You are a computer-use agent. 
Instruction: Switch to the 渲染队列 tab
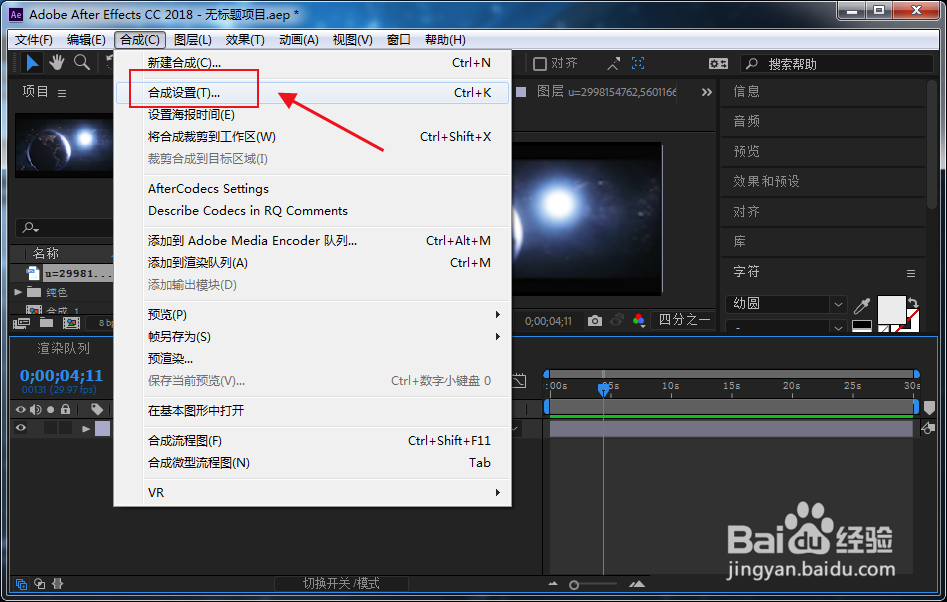[x=63, y=348]
